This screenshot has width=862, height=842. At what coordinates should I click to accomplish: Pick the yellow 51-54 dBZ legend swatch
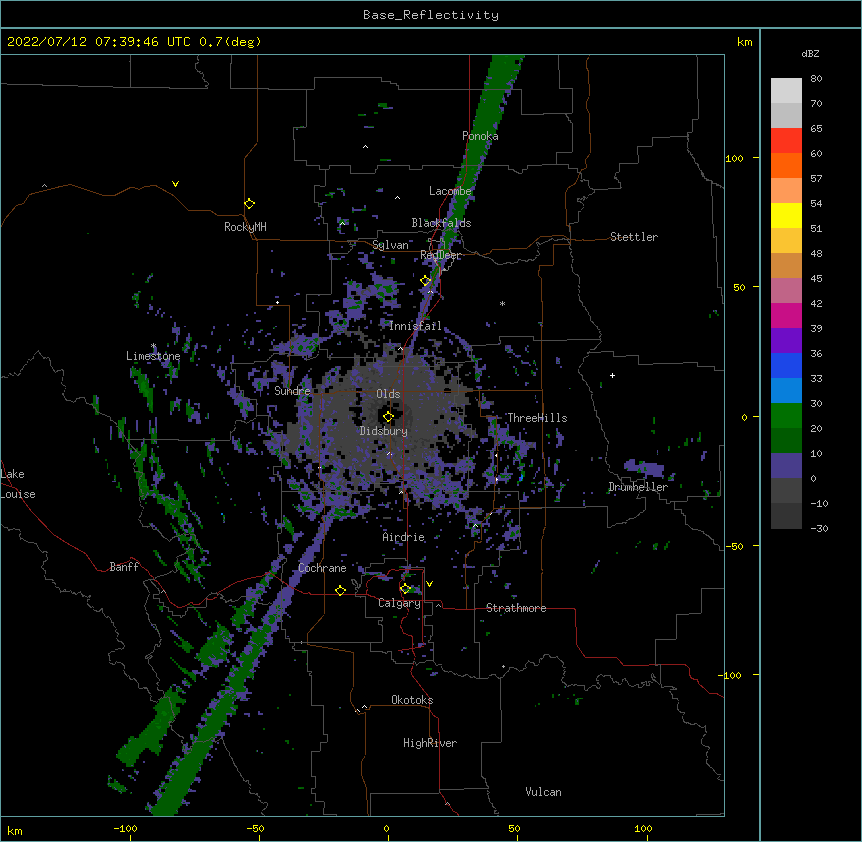click(786, 215)
